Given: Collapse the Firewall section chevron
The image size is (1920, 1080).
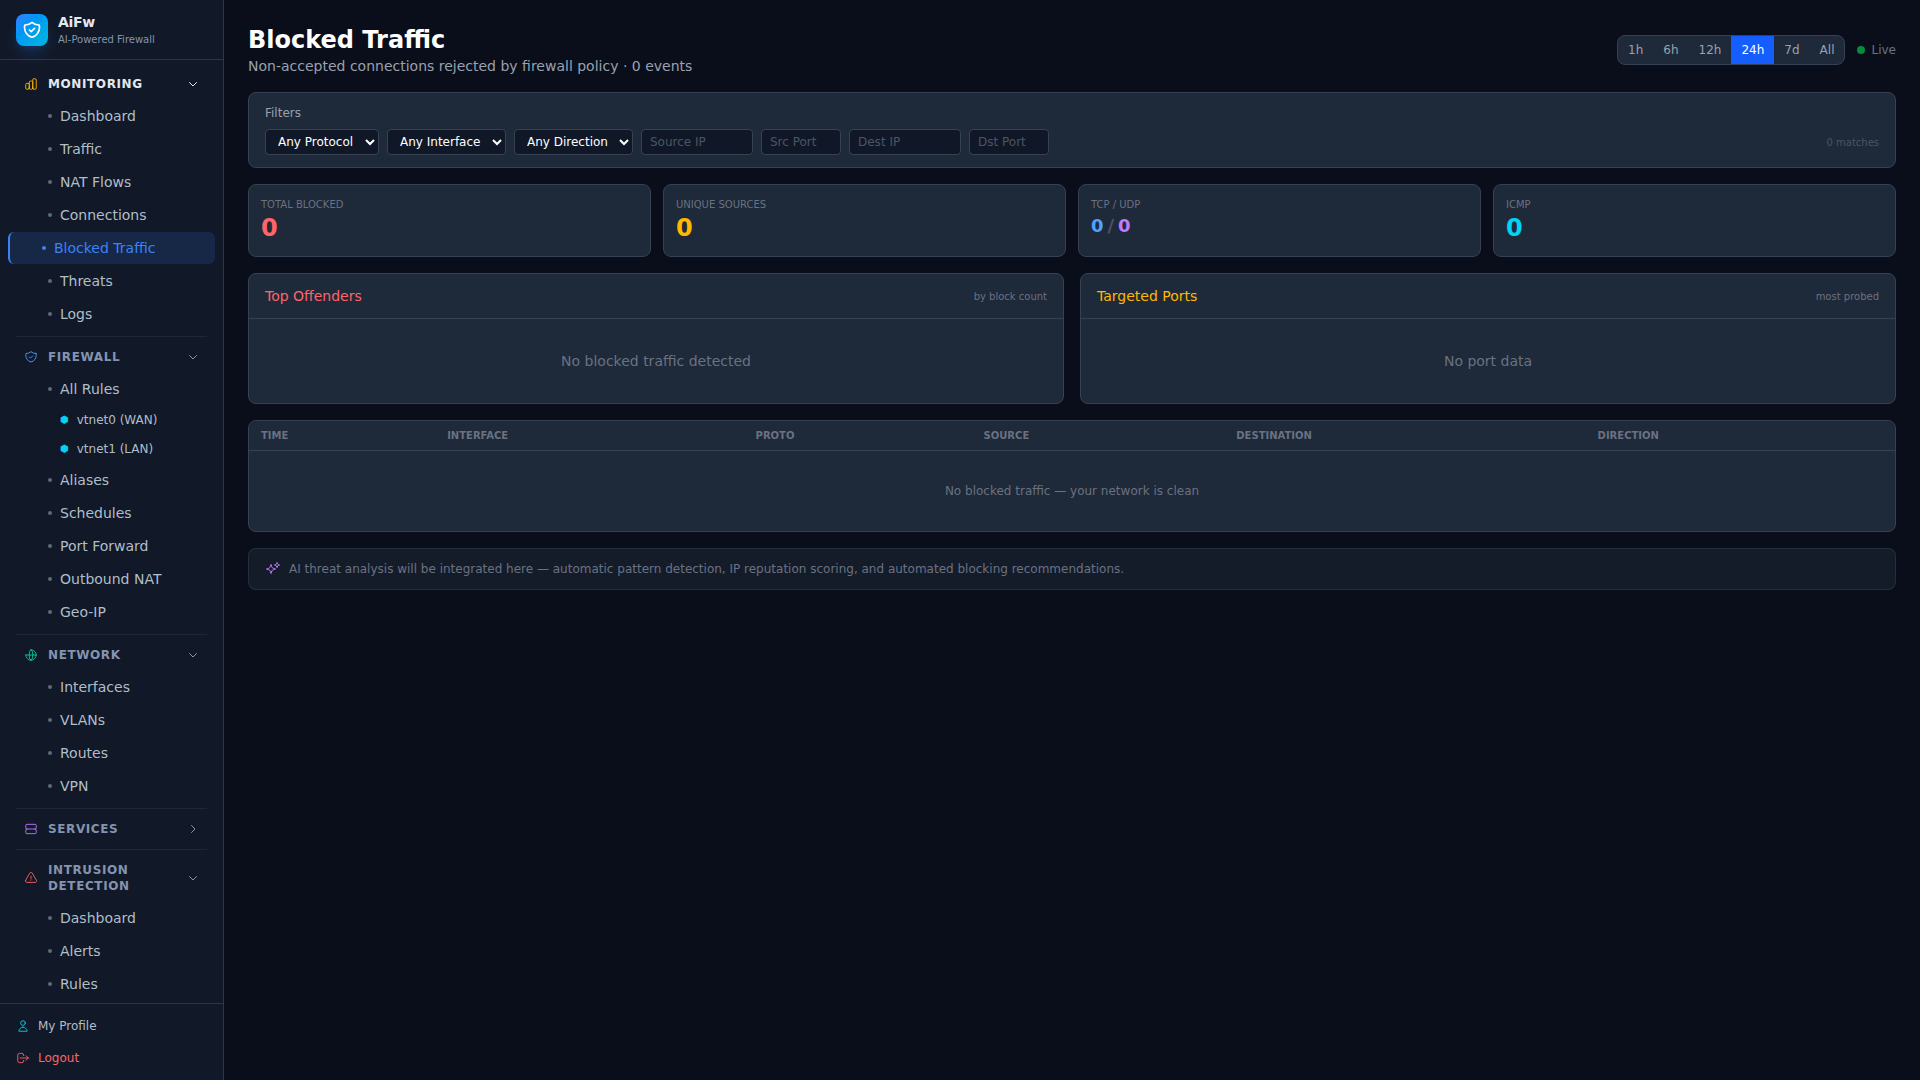Looking at the screenshot, I should tap(193, 357).
